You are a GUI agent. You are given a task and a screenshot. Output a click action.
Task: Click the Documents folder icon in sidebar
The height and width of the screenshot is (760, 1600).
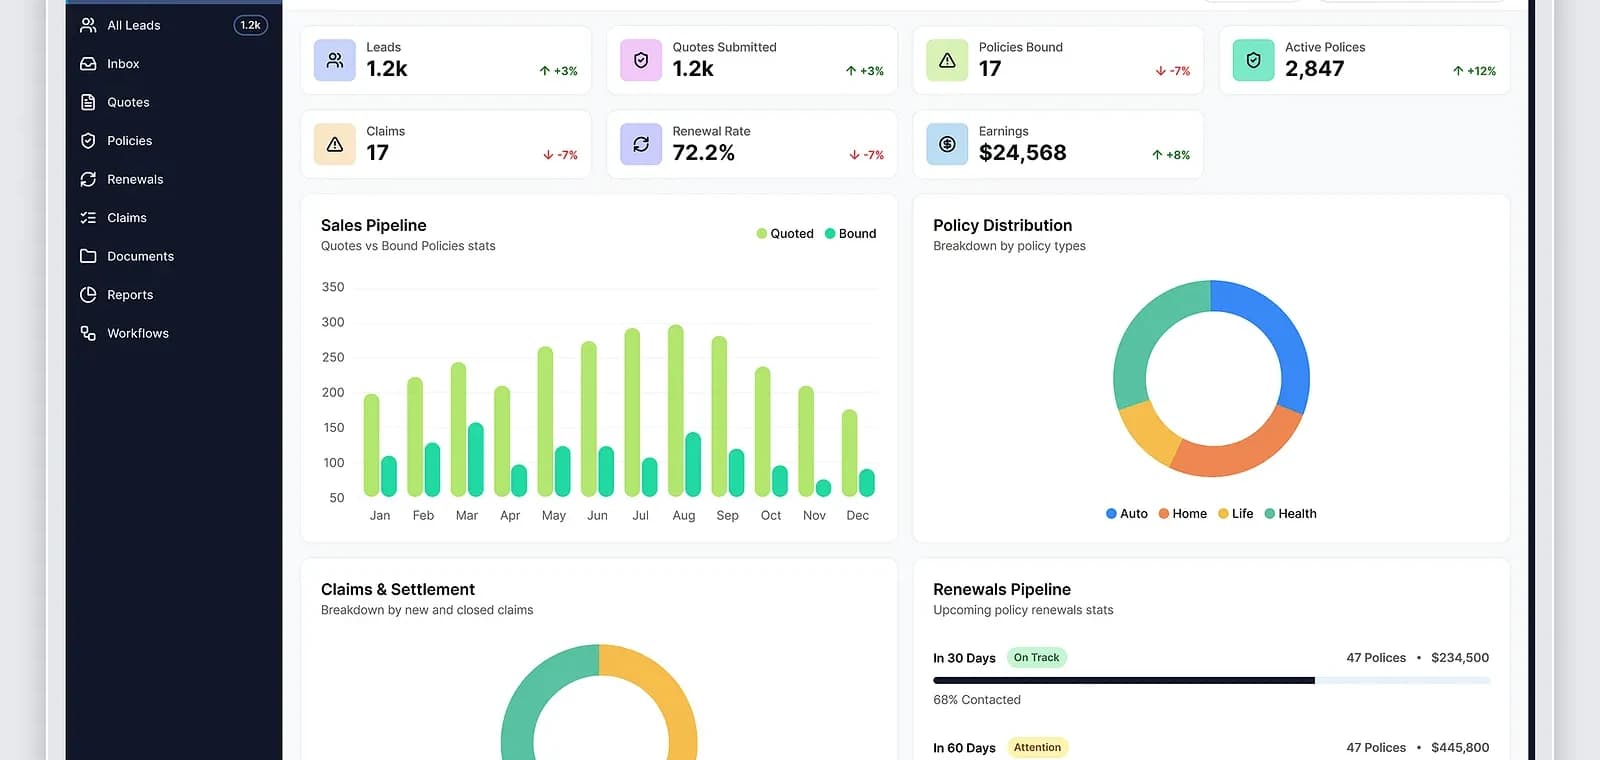(88, 256)
